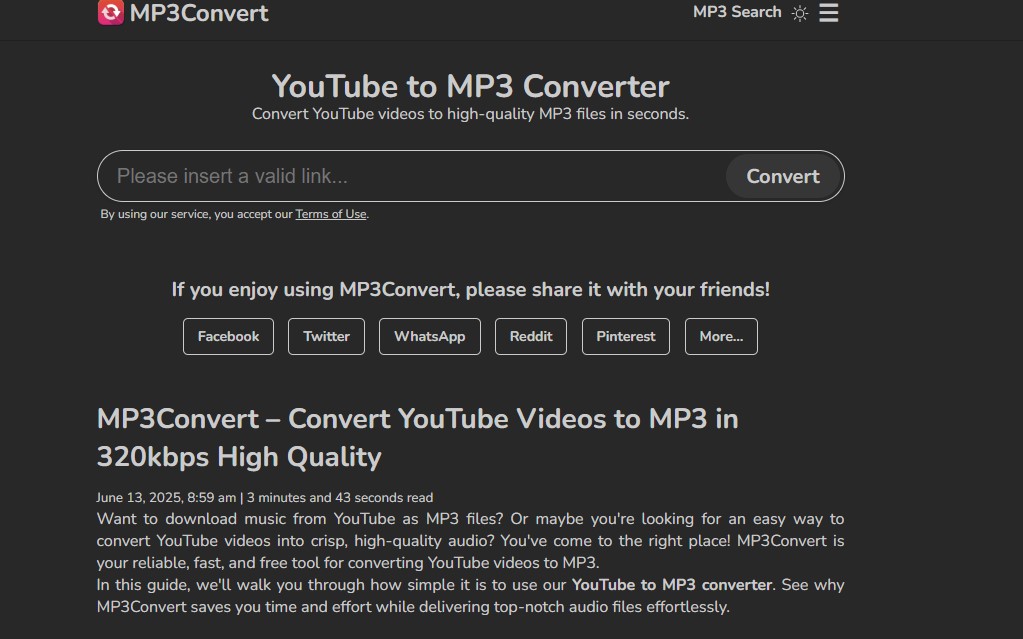
Task: Open the Terms of Use link
Action: pos(331,214)
